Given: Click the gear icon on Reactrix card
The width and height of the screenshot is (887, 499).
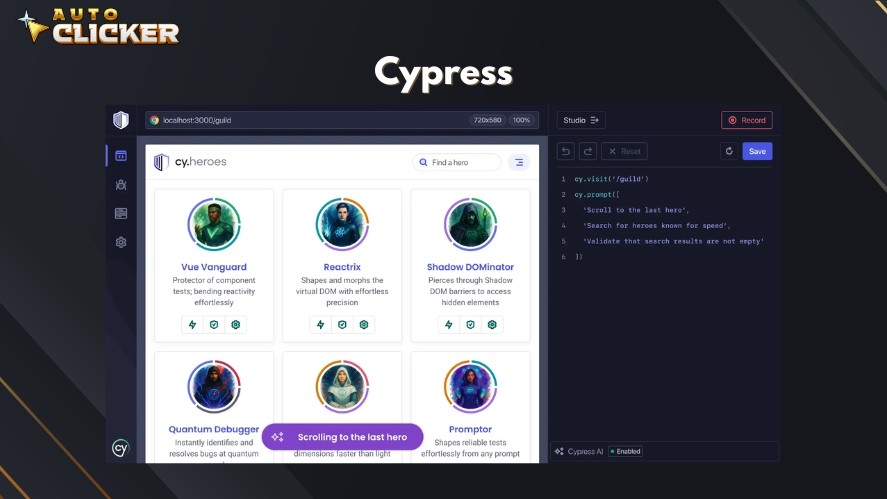Looking at the screenshot, I should point(364,325).
